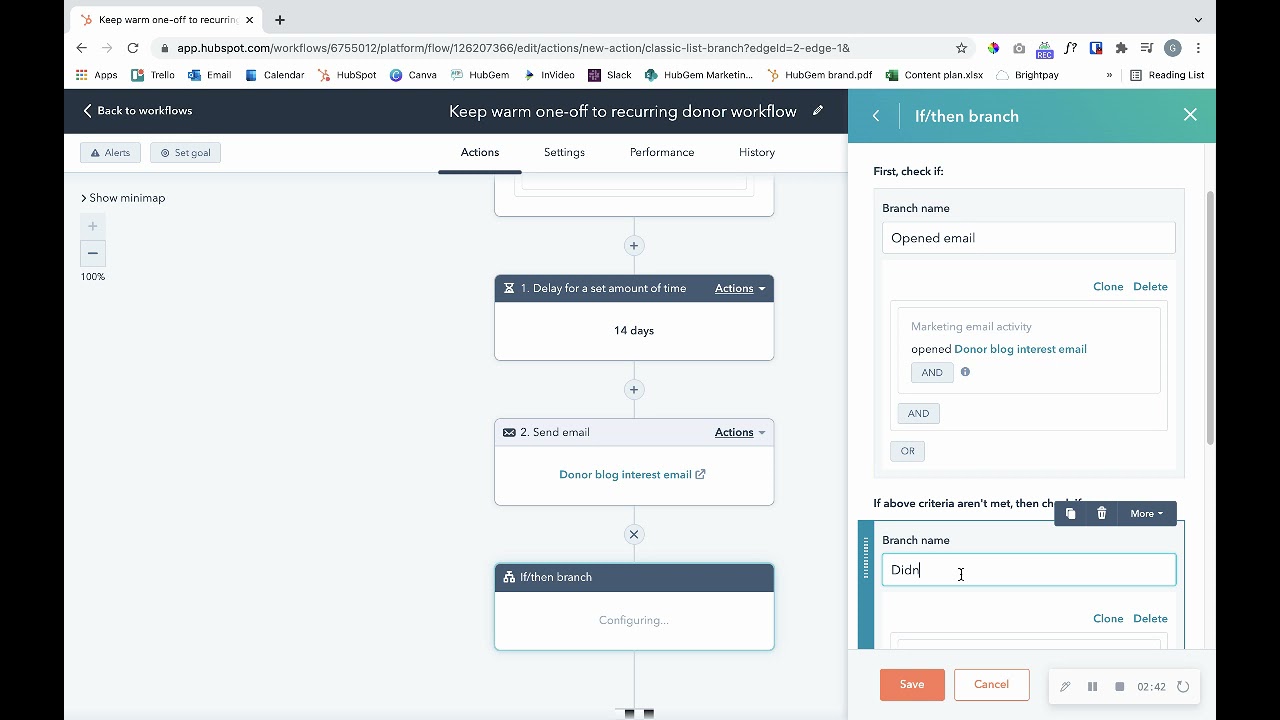Click the X connector above If/then branch

pyautogui.click(x=634, y=534)
